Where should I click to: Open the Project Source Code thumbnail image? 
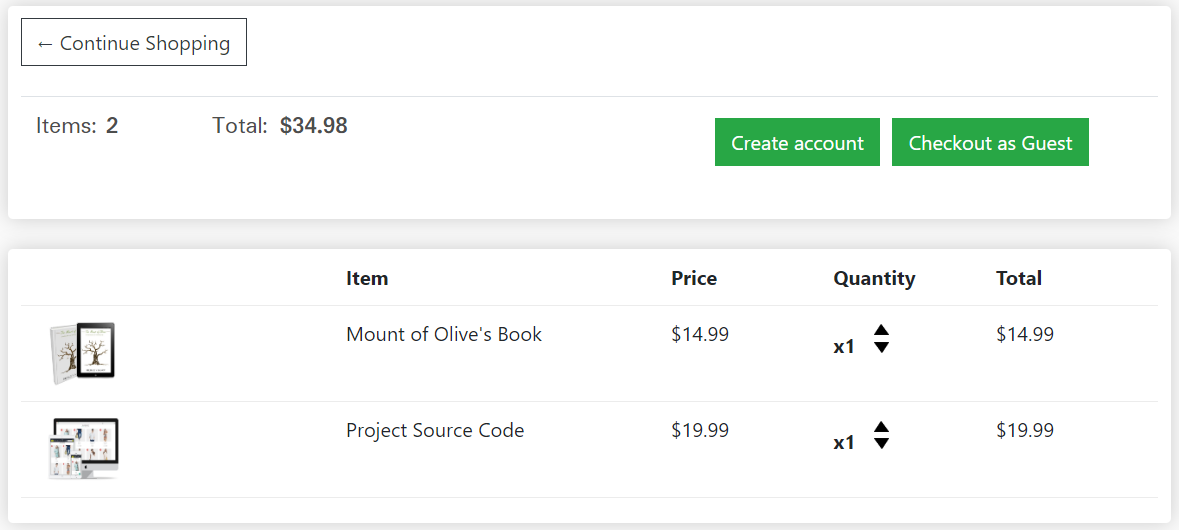tap(83, 449)
